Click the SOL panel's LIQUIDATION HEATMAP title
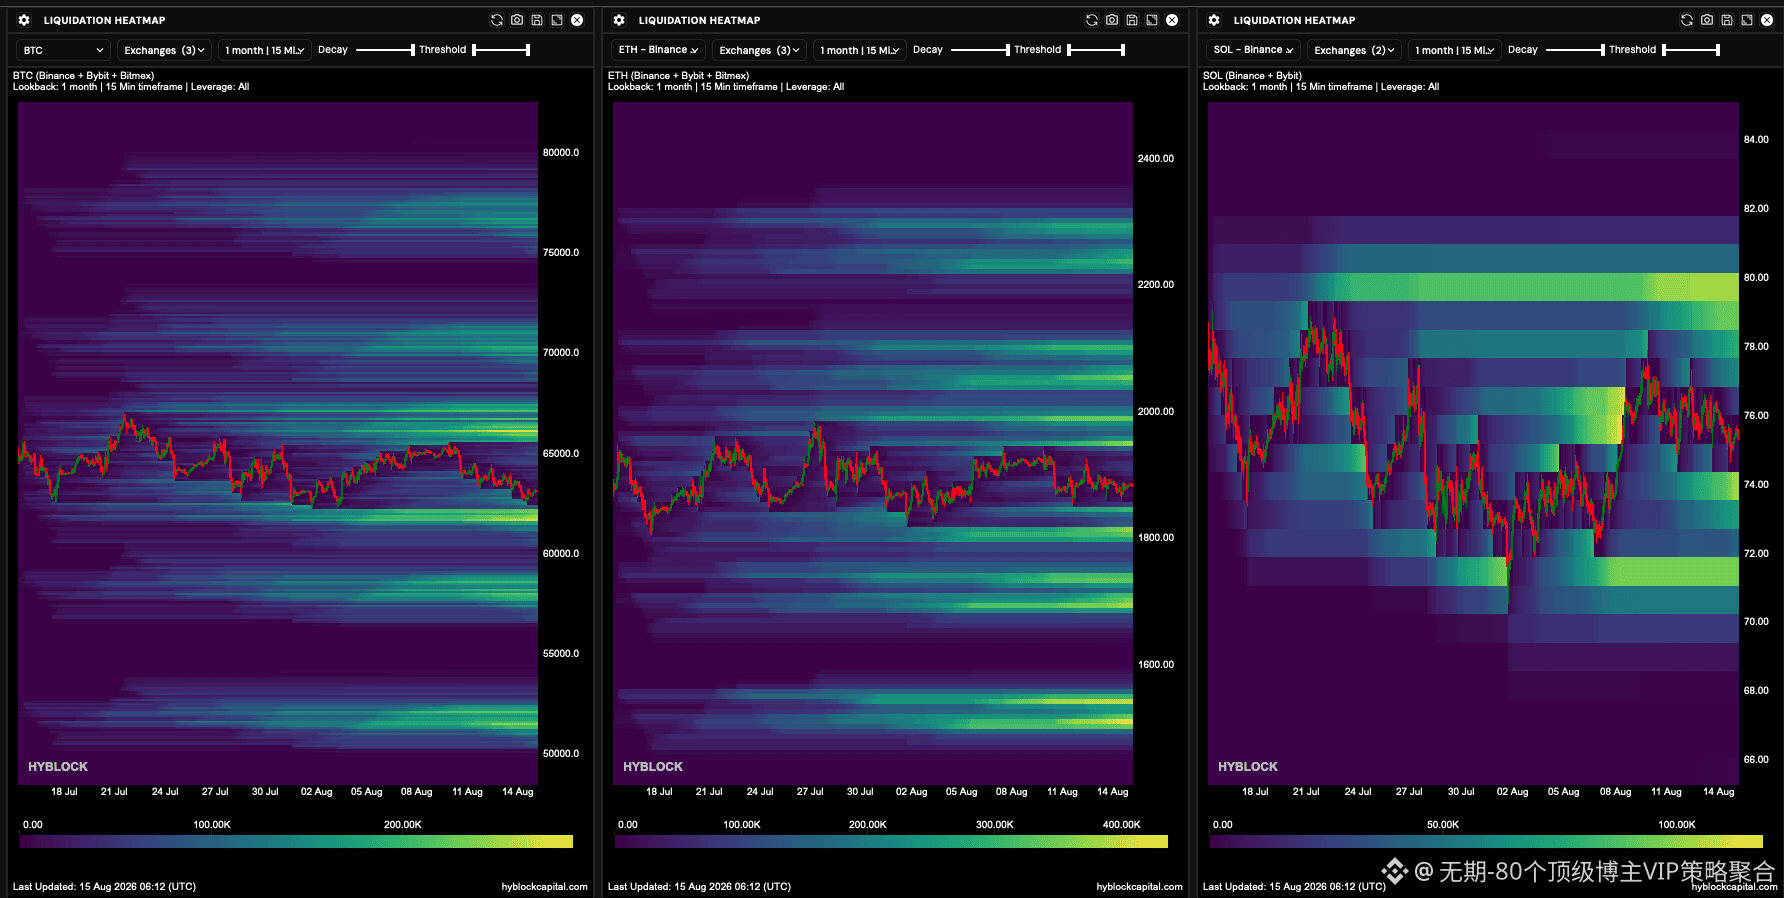1784x898 pixels. click(1295, 20)
